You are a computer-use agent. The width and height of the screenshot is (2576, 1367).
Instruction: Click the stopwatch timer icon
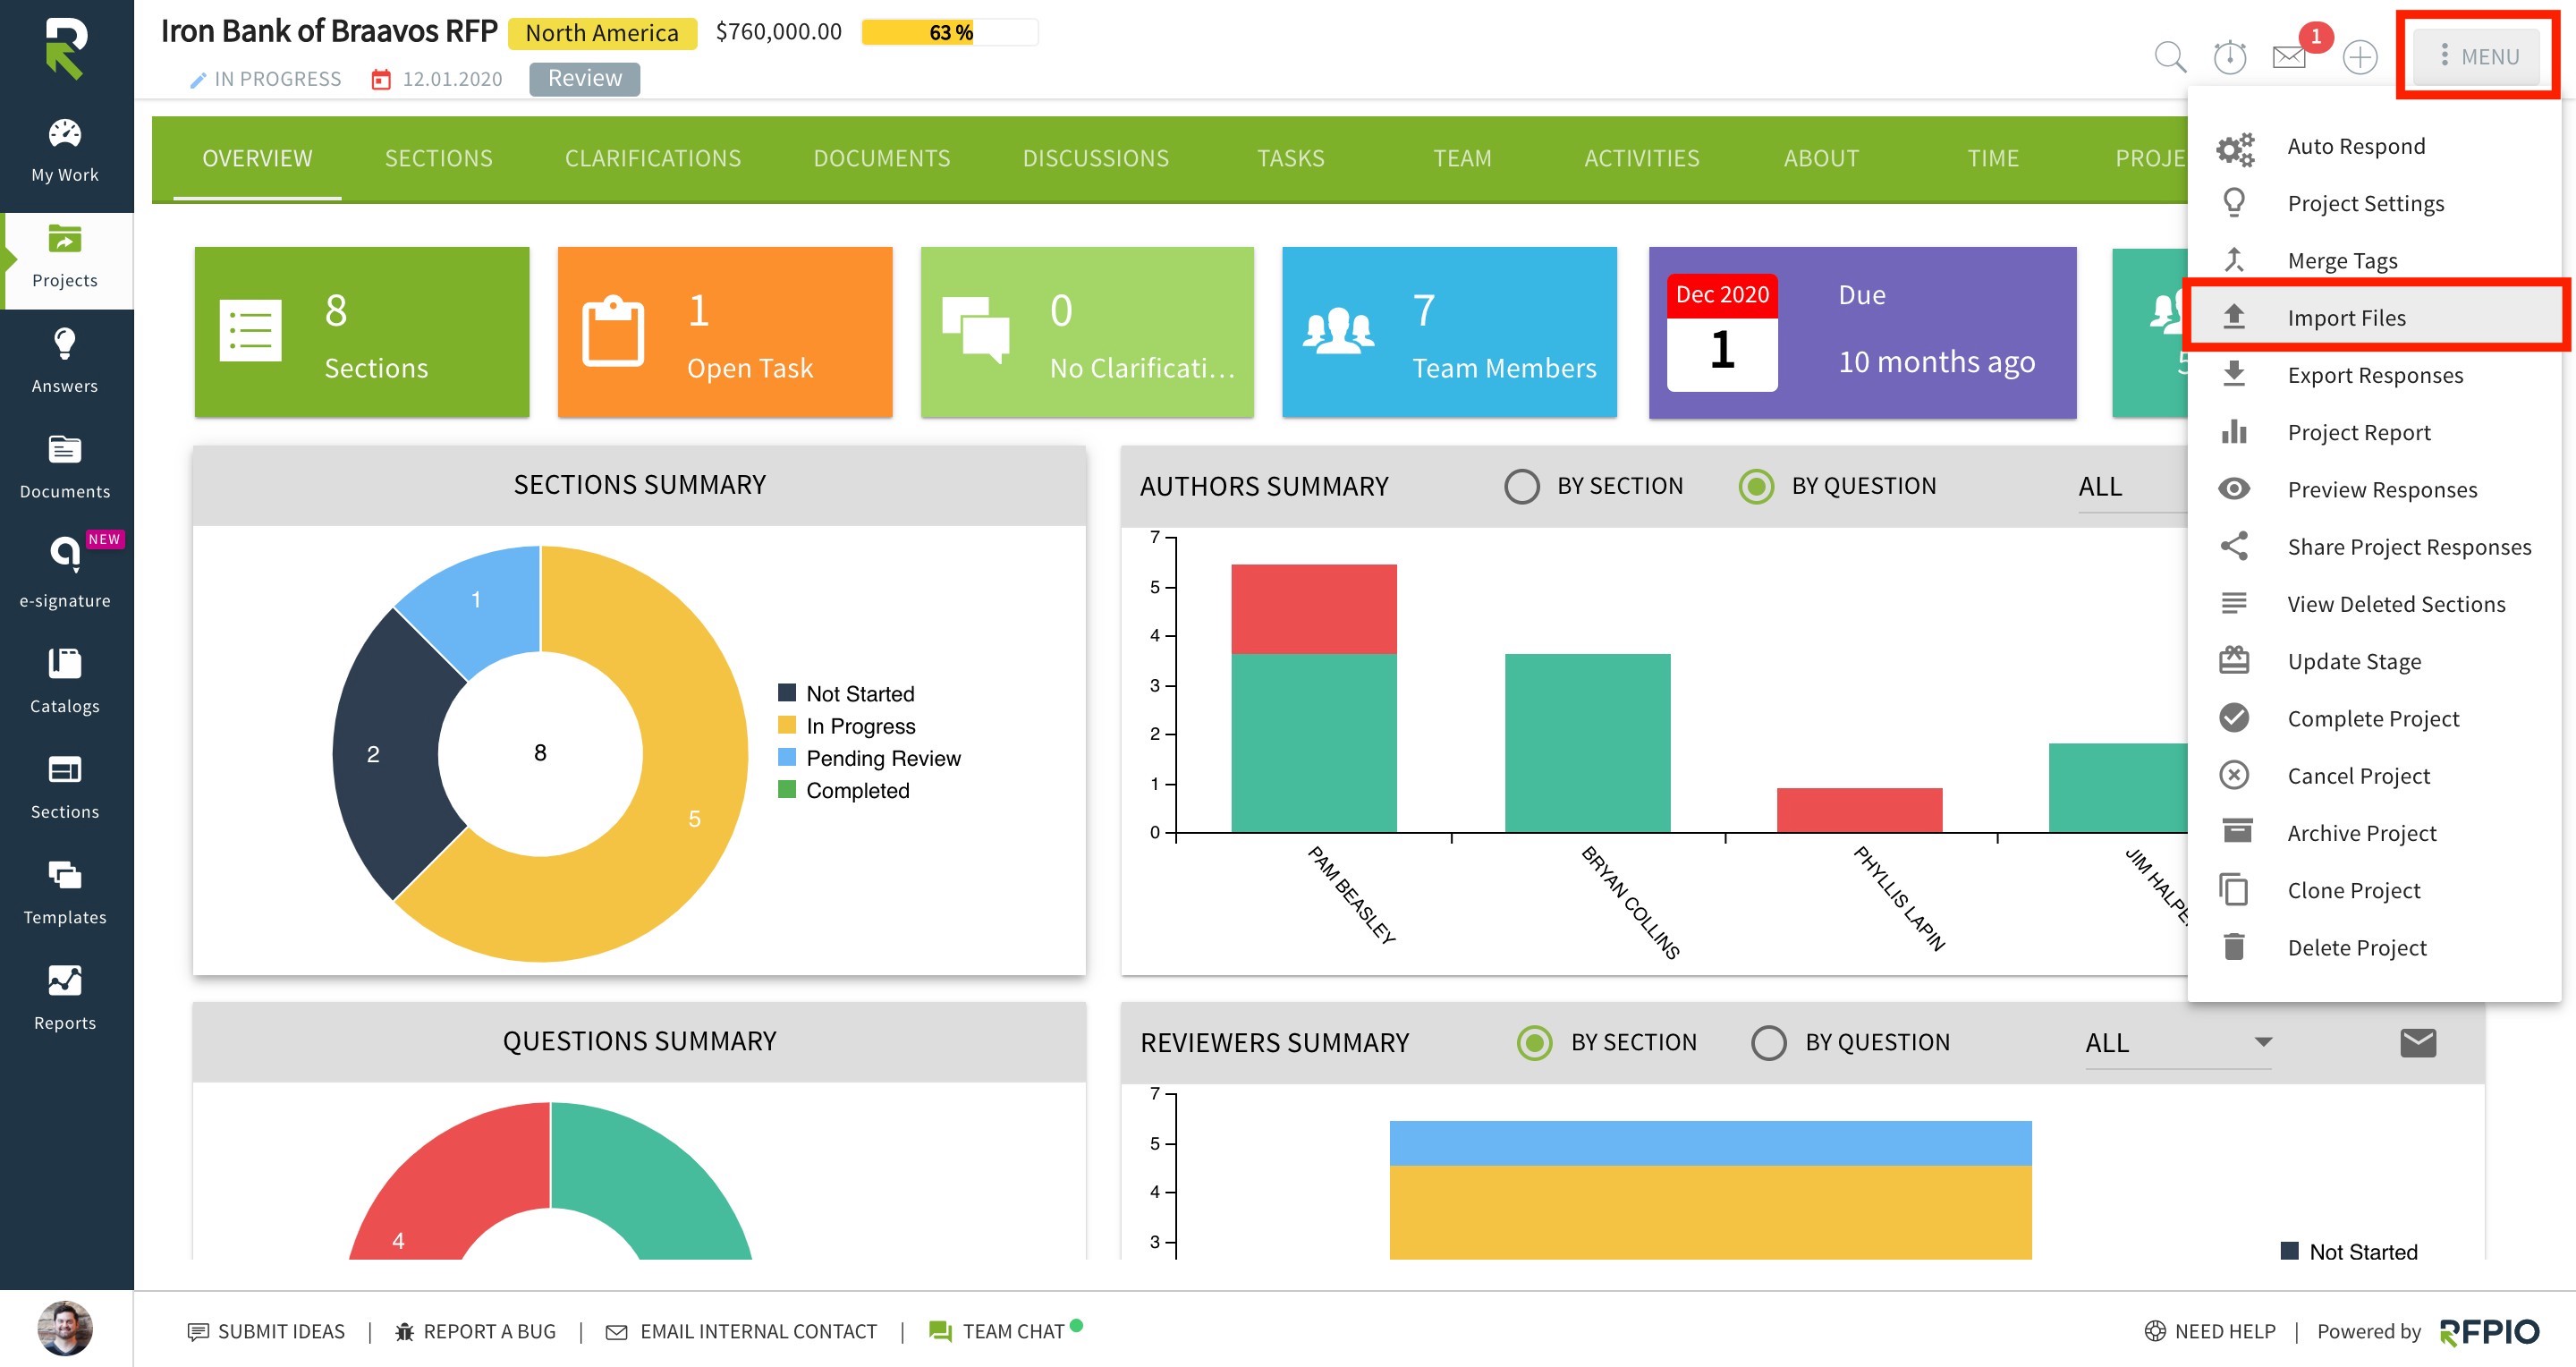2229,57
